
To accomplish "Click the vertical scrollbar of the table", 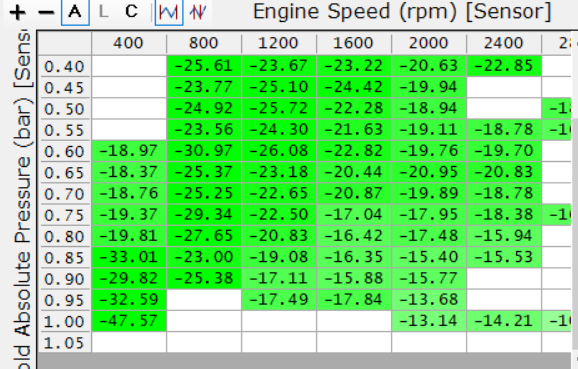I will tap(574, 199).
